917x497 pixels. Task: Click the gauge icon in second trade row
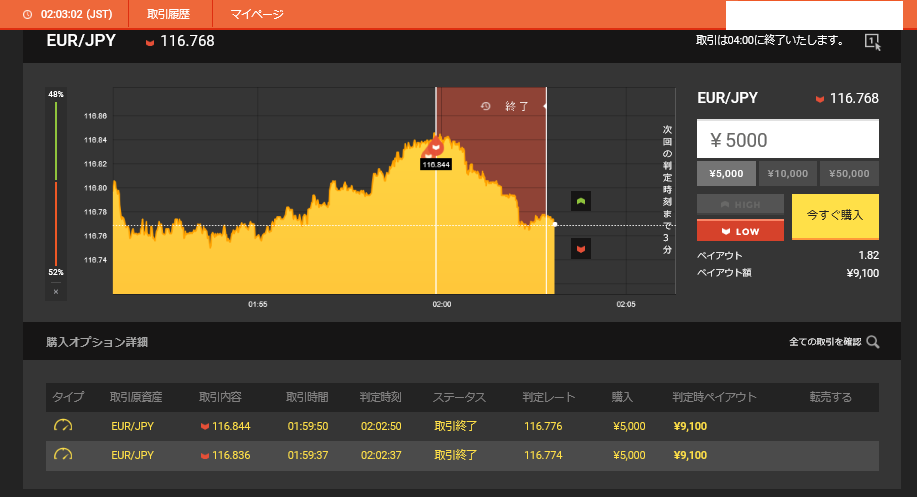63,455
